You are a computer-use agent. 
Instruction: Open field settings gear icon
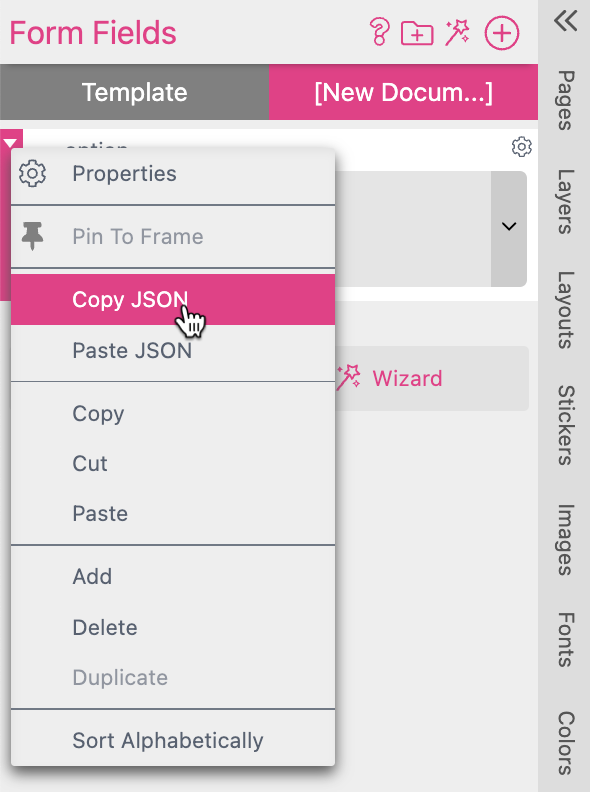point(521,147)
